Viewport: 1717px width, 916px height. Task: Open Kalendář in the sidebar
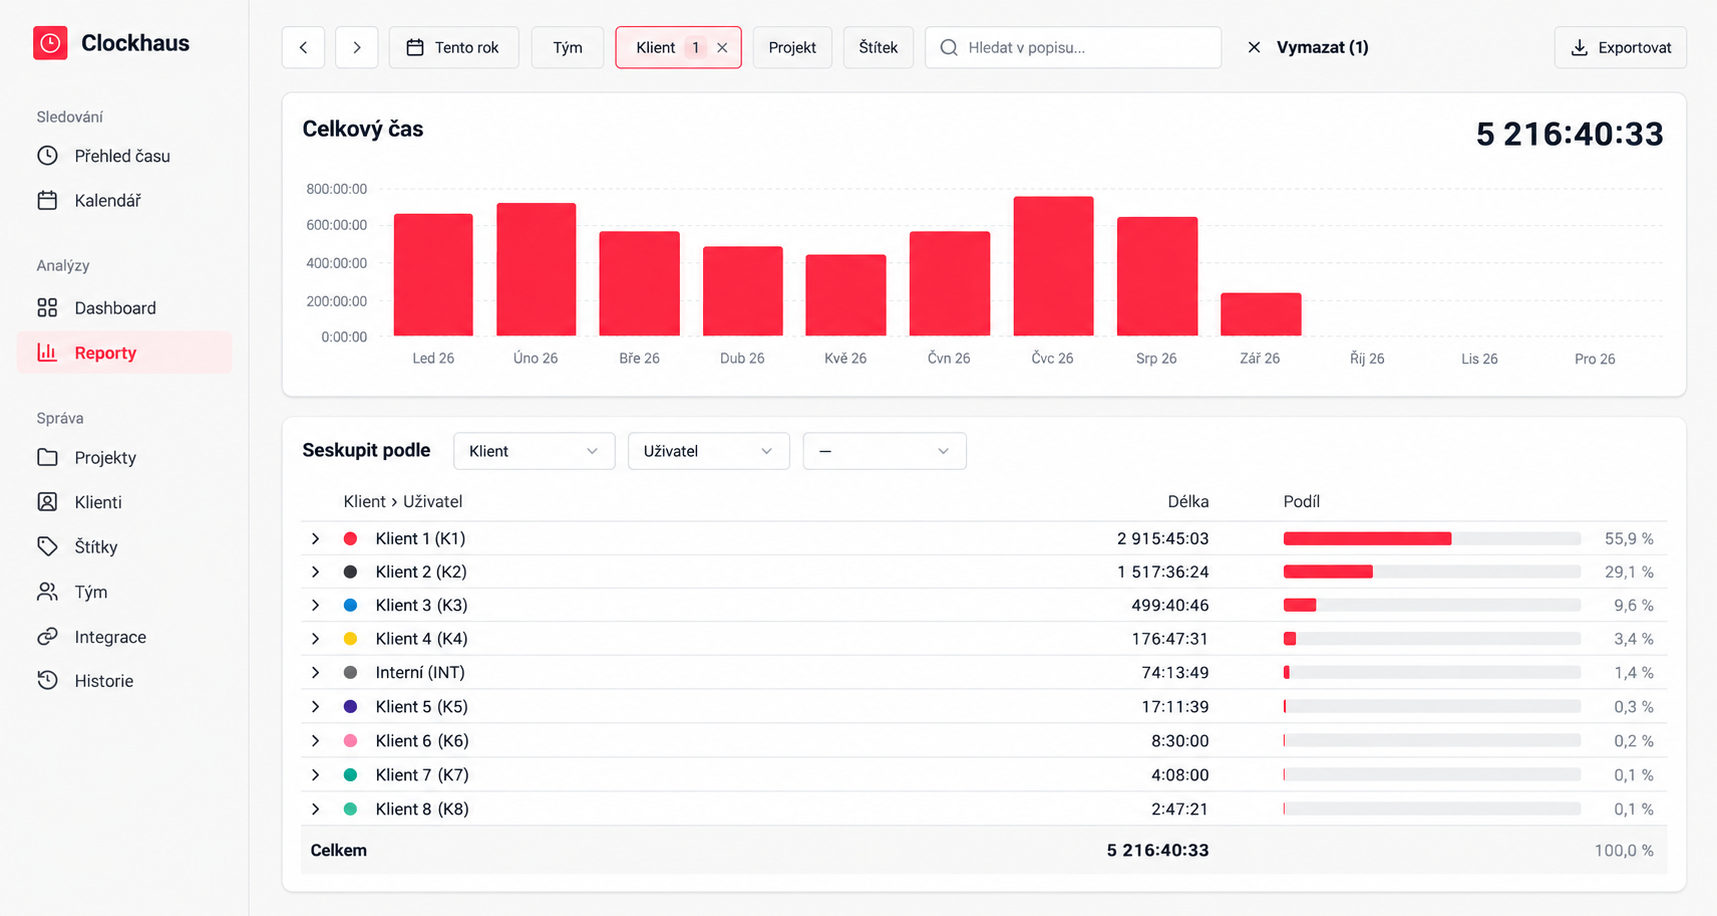(124, 200)
